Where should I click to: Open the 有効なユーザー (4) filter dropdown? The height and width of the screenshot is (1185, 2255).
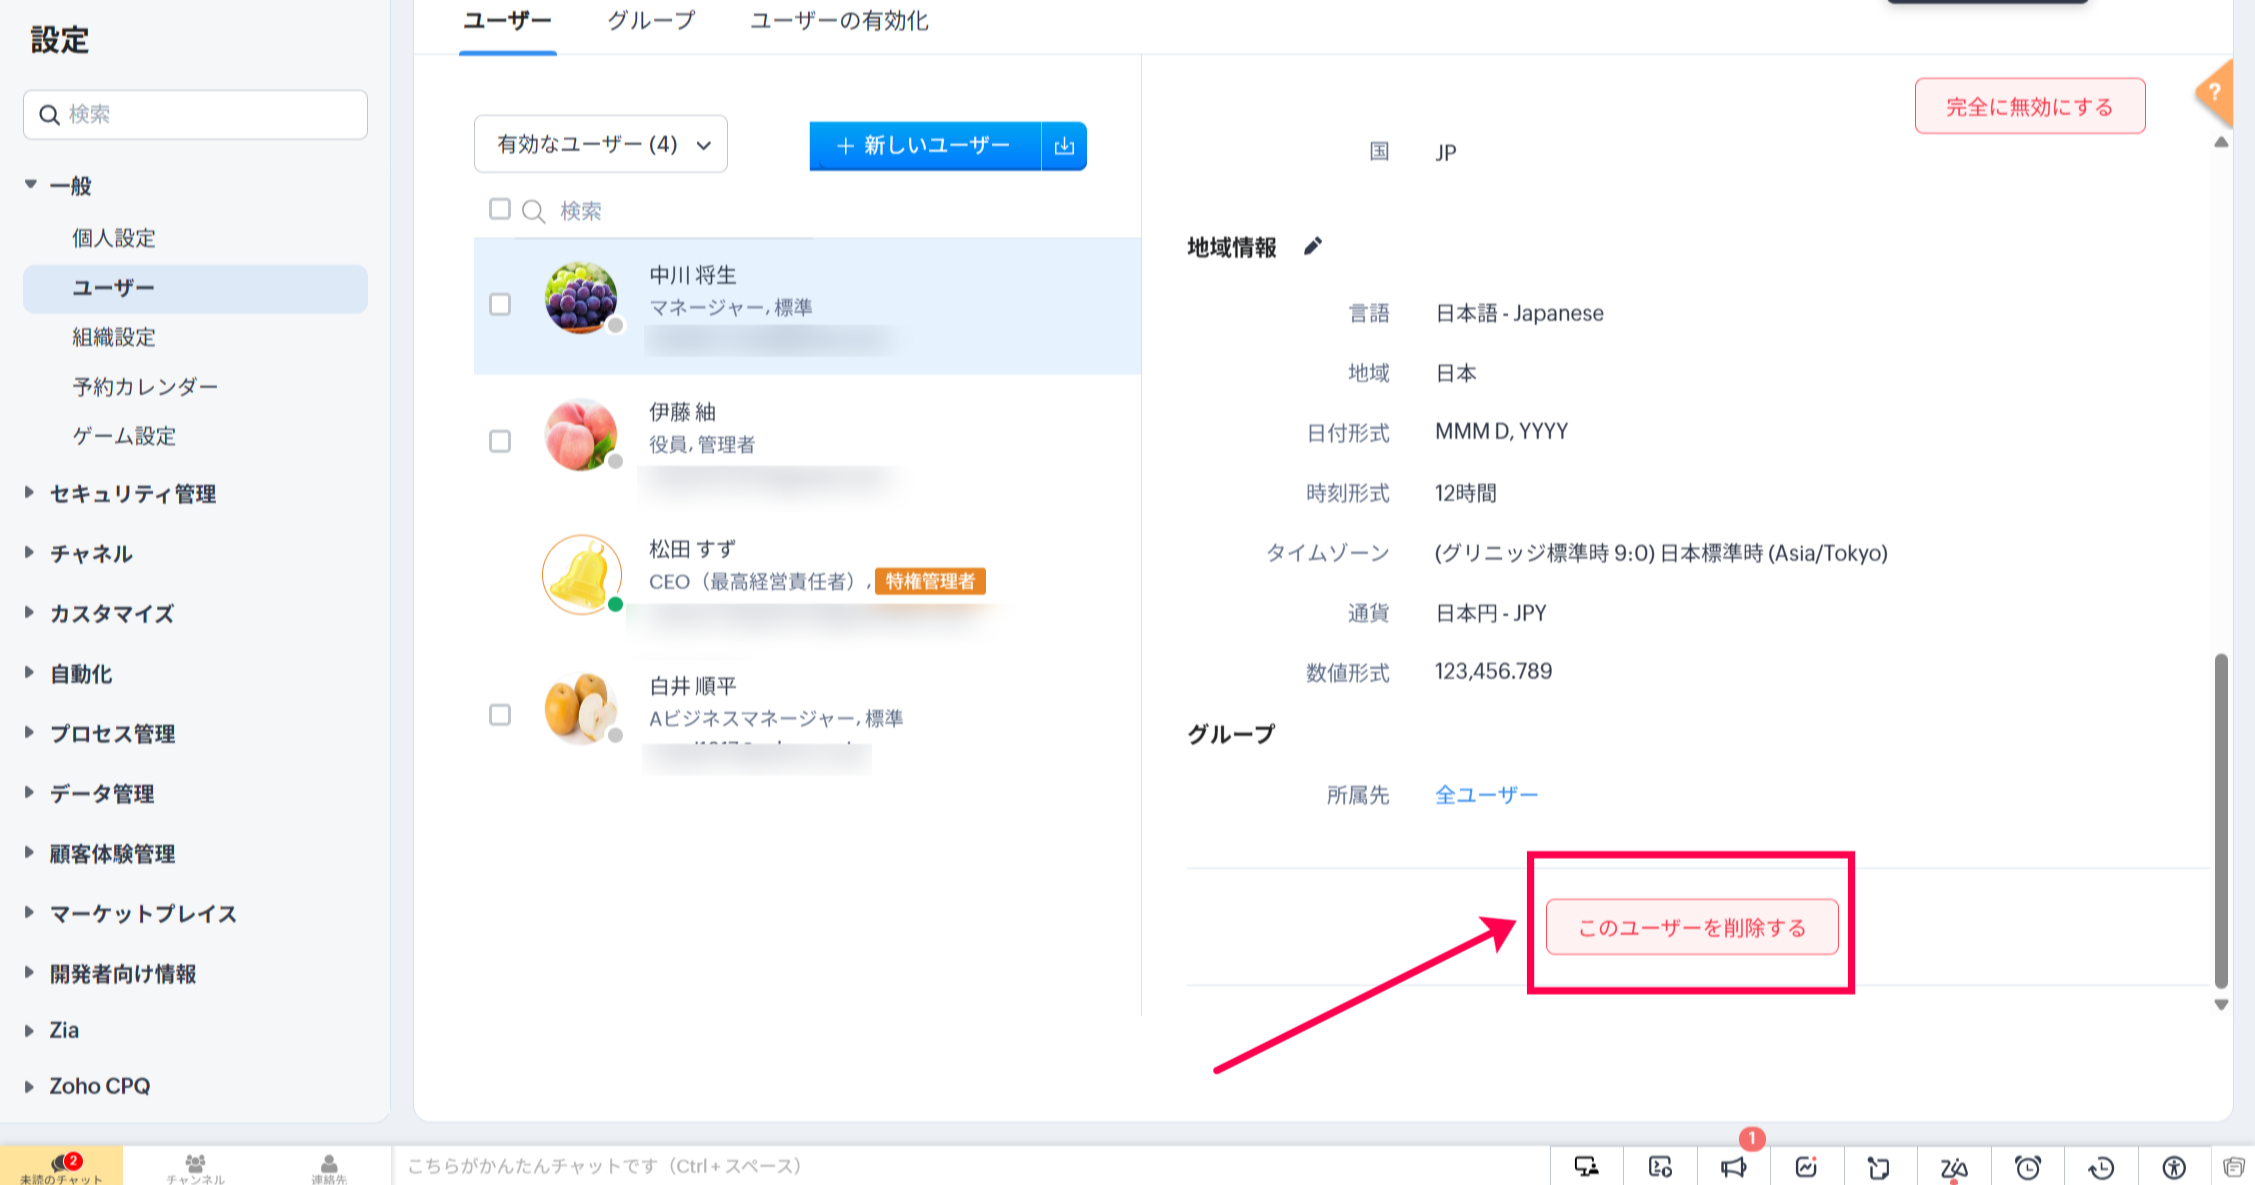[x=601, y=145]
